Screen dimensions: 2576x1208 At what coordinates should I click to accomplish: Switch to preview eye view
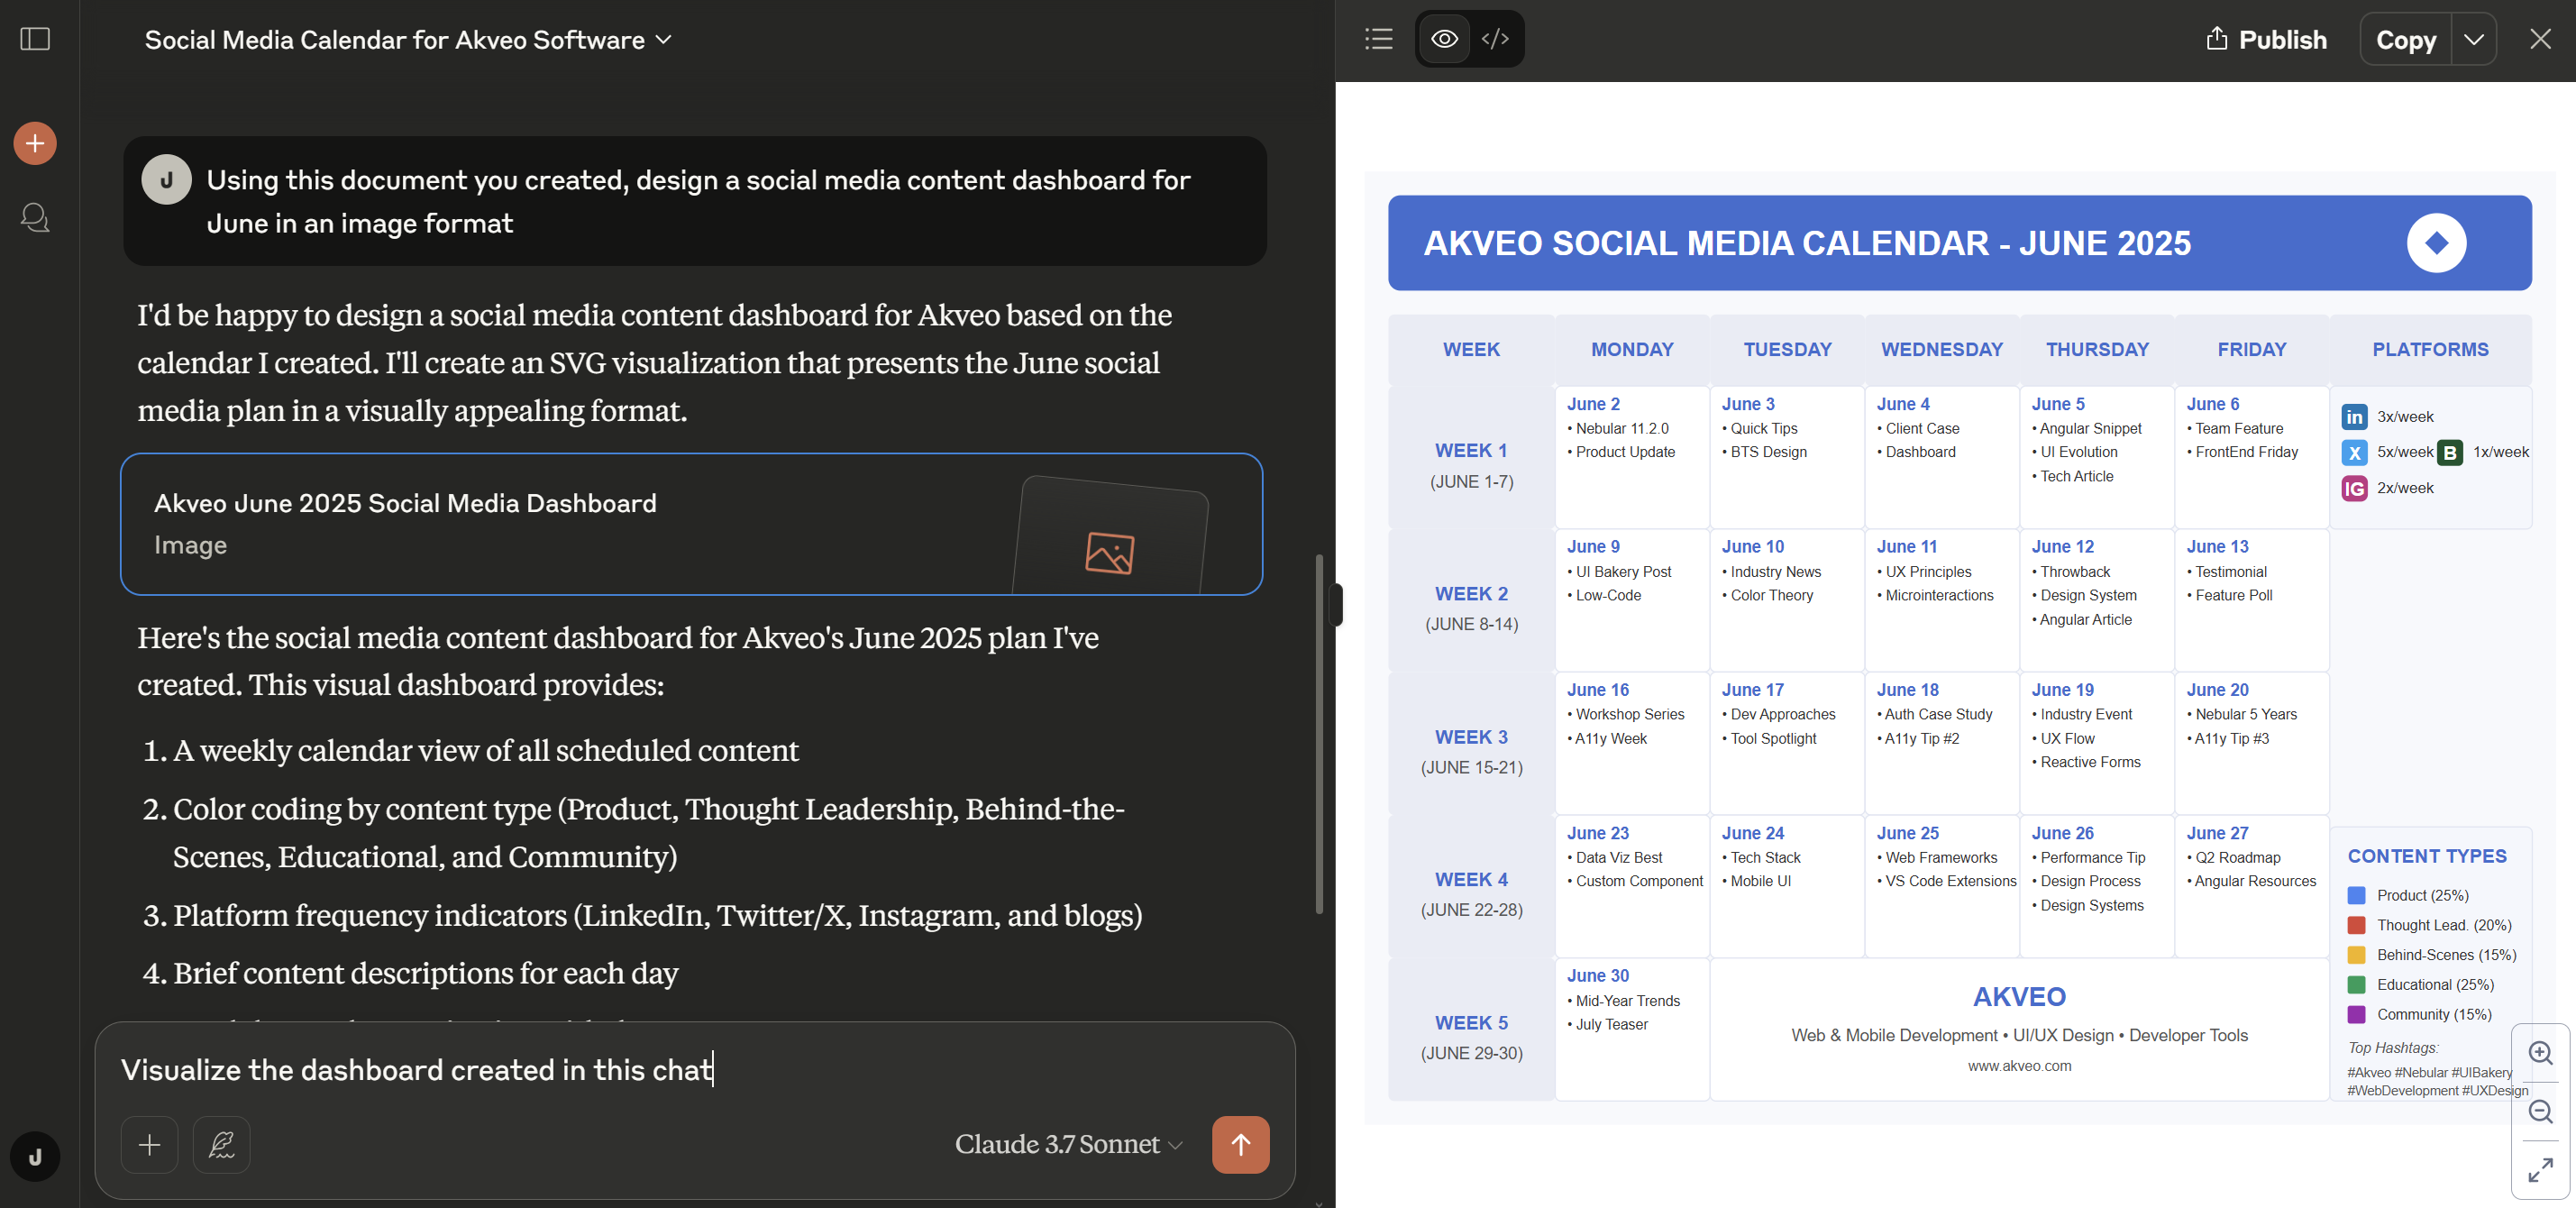pyautogui.click(x=1444, y=39)
